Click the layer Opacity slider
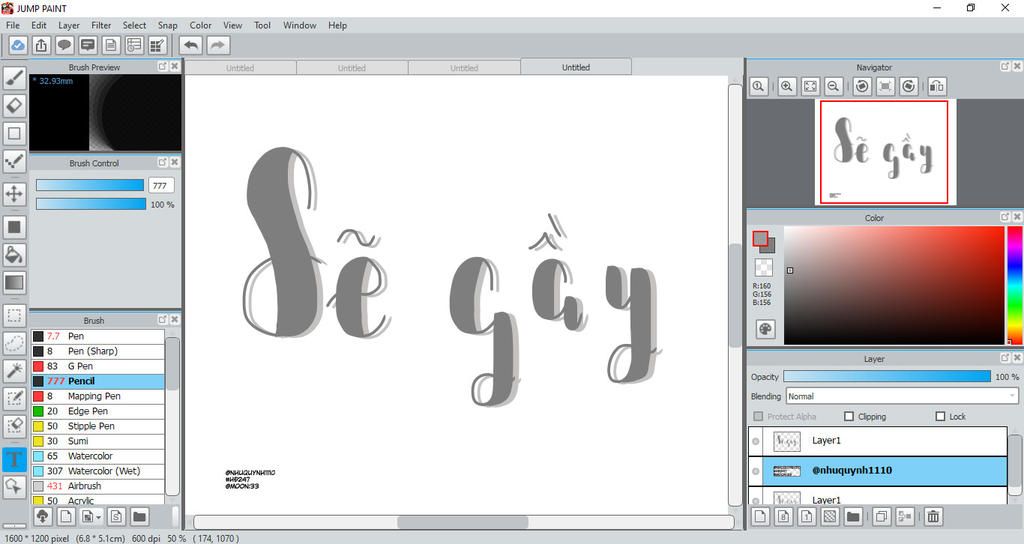This screenshot has height=544, width=1024. pos(887,376)
